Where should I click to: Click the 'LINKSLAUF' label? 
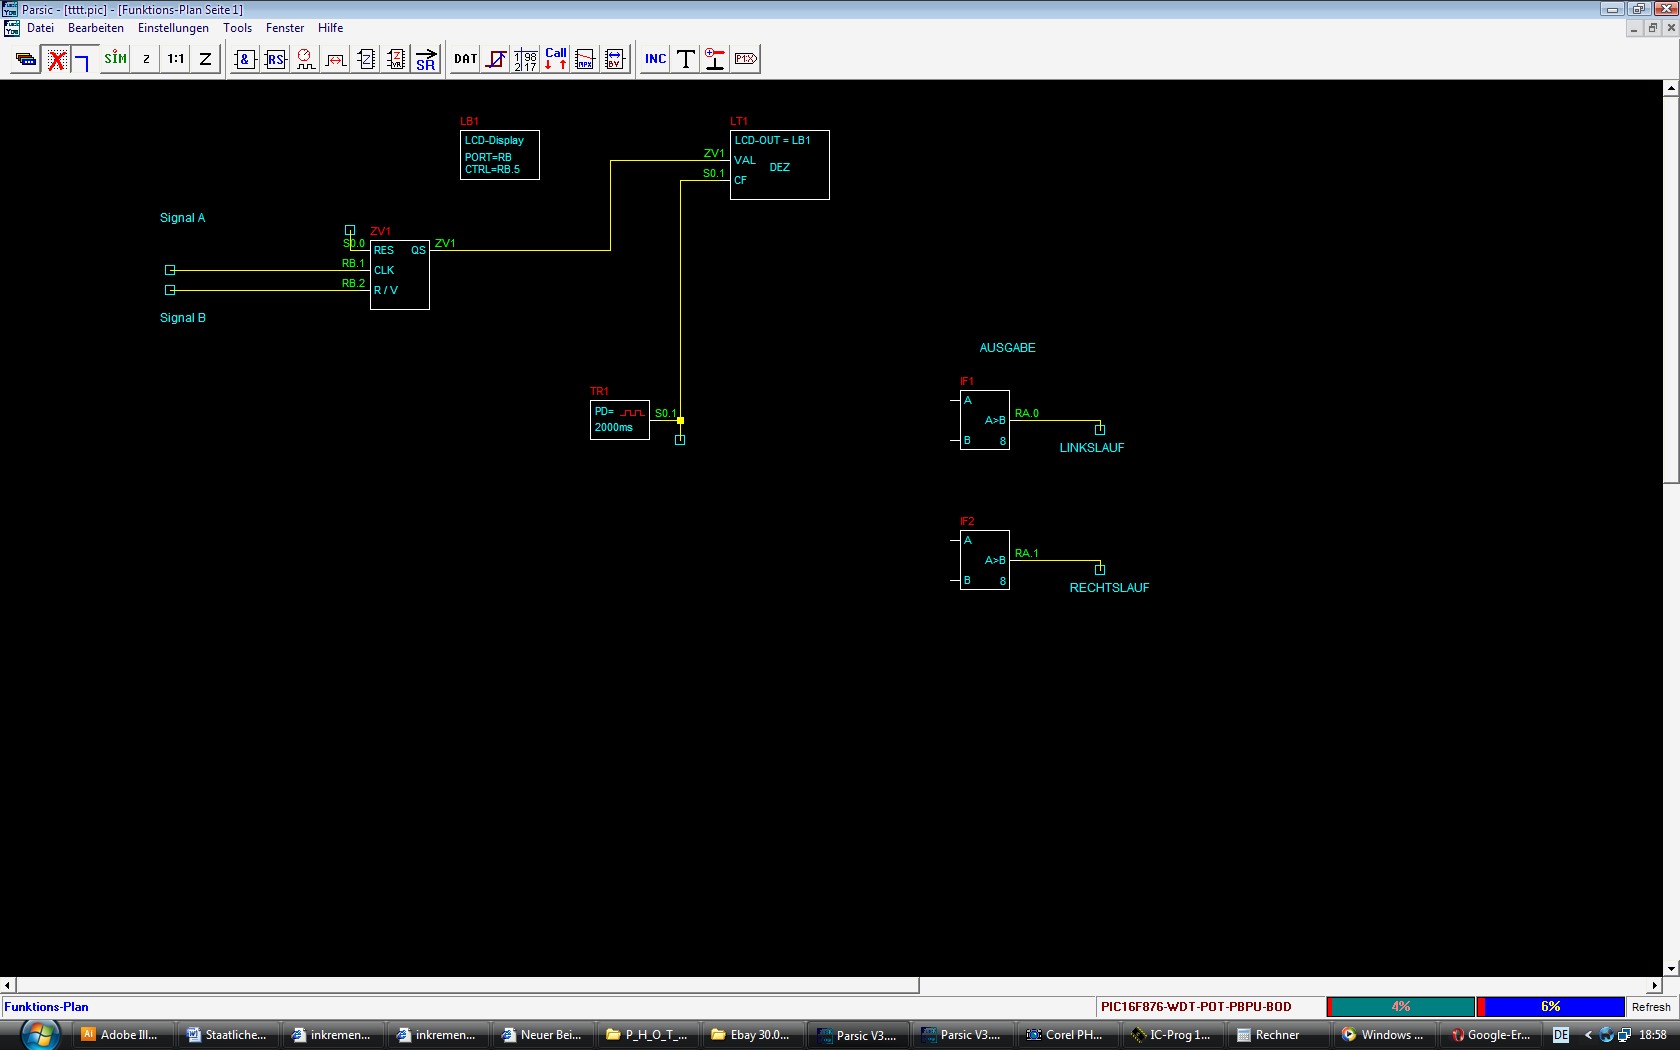point(1092,448)
